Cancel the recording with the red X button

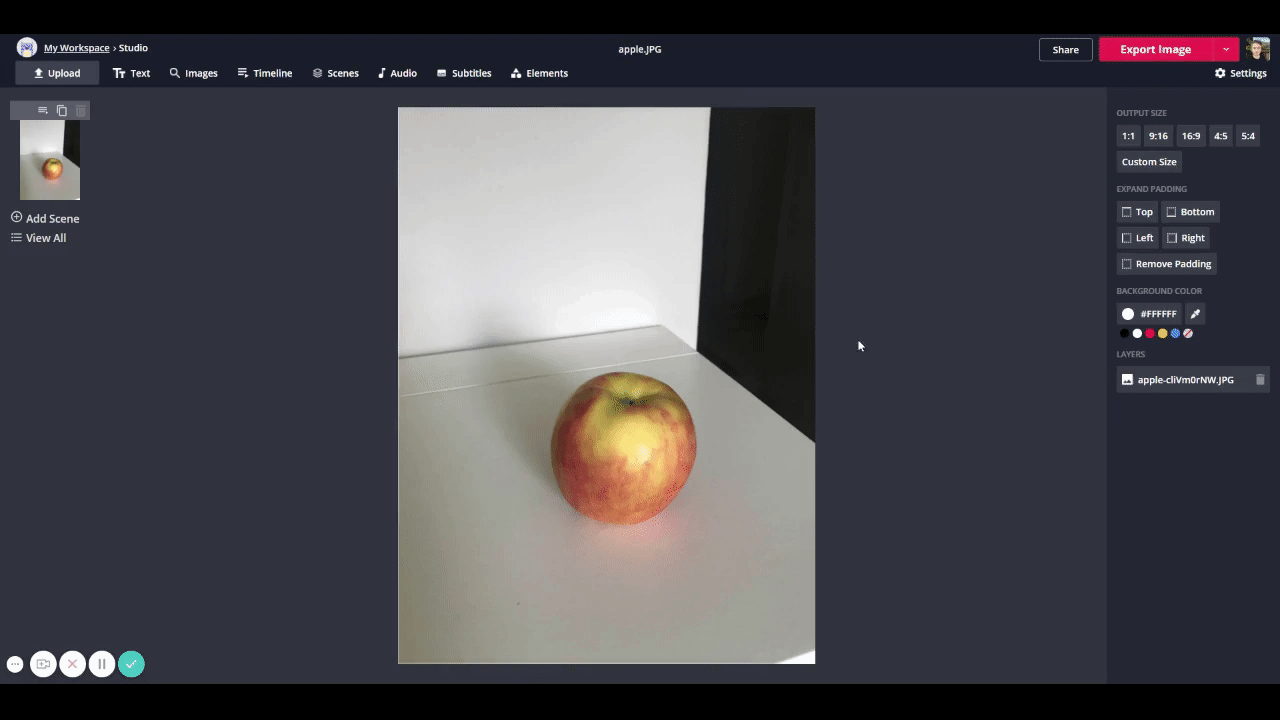tap(72, 664)
